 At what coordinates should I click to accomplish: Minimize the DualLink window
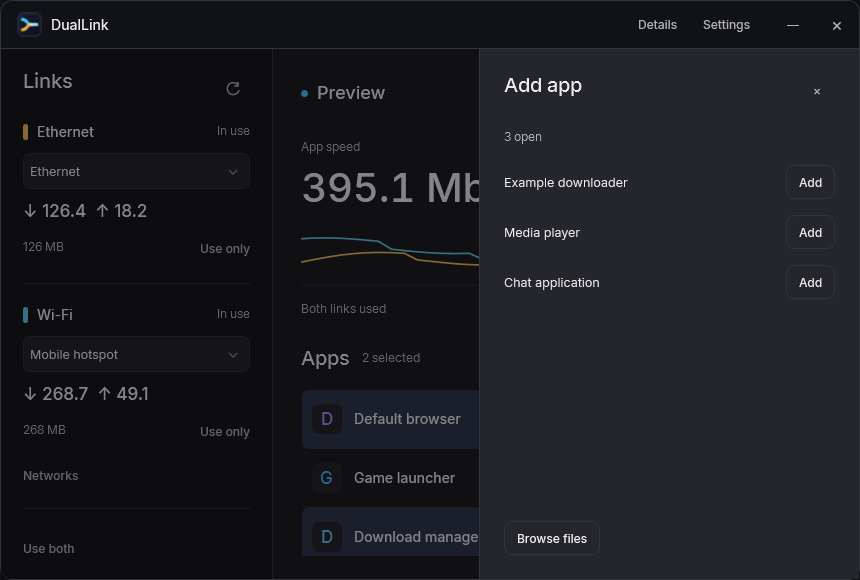pyautogui.click(x=793, y=25)
